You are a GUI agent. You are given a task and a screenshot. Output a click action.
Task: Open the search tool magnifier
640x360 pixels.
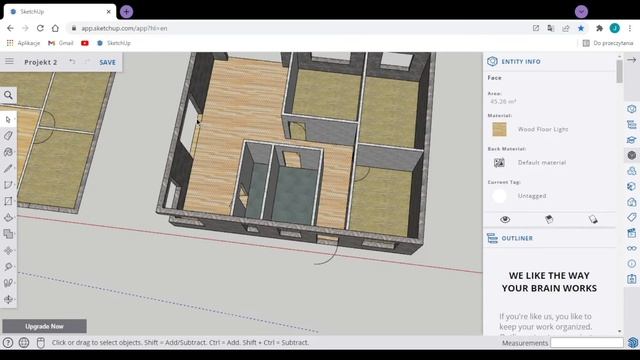[x=8, y=95]
